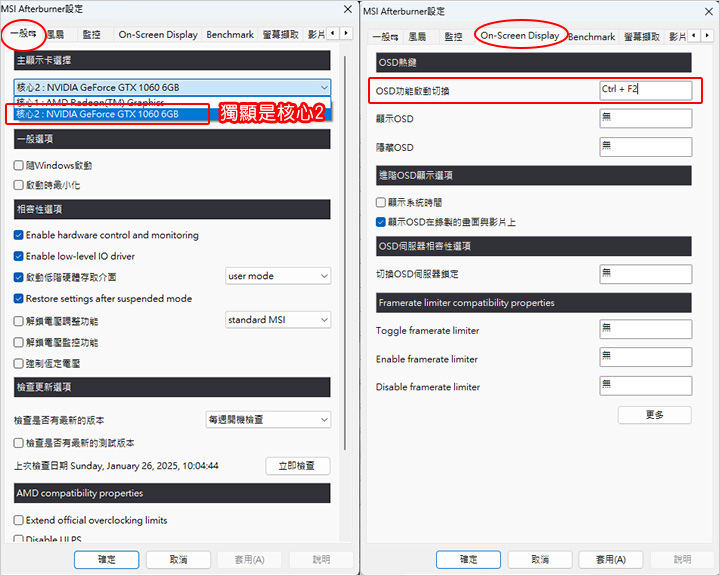Open 螢幕擷取 tab in left window

[281, 34]
